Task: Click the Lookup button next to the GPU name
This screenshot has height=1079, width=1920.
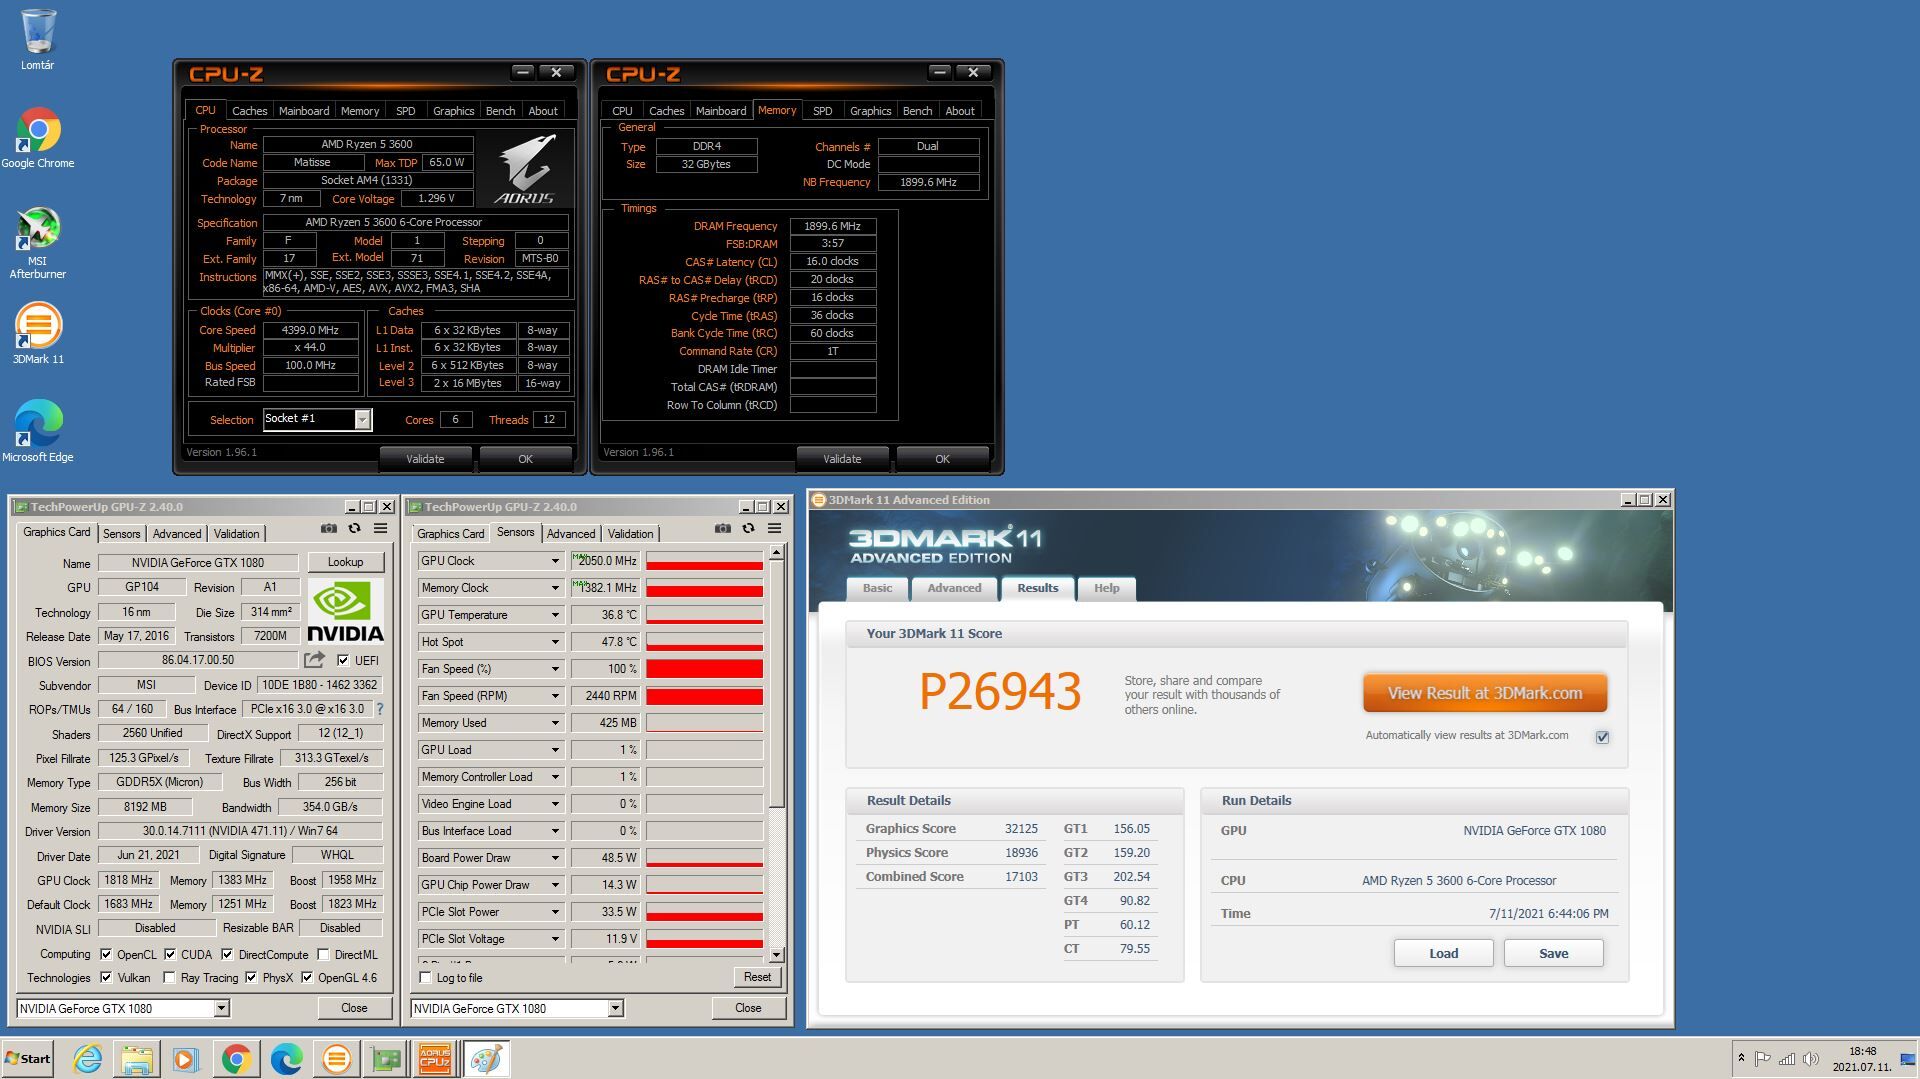Action: point(345,562)
